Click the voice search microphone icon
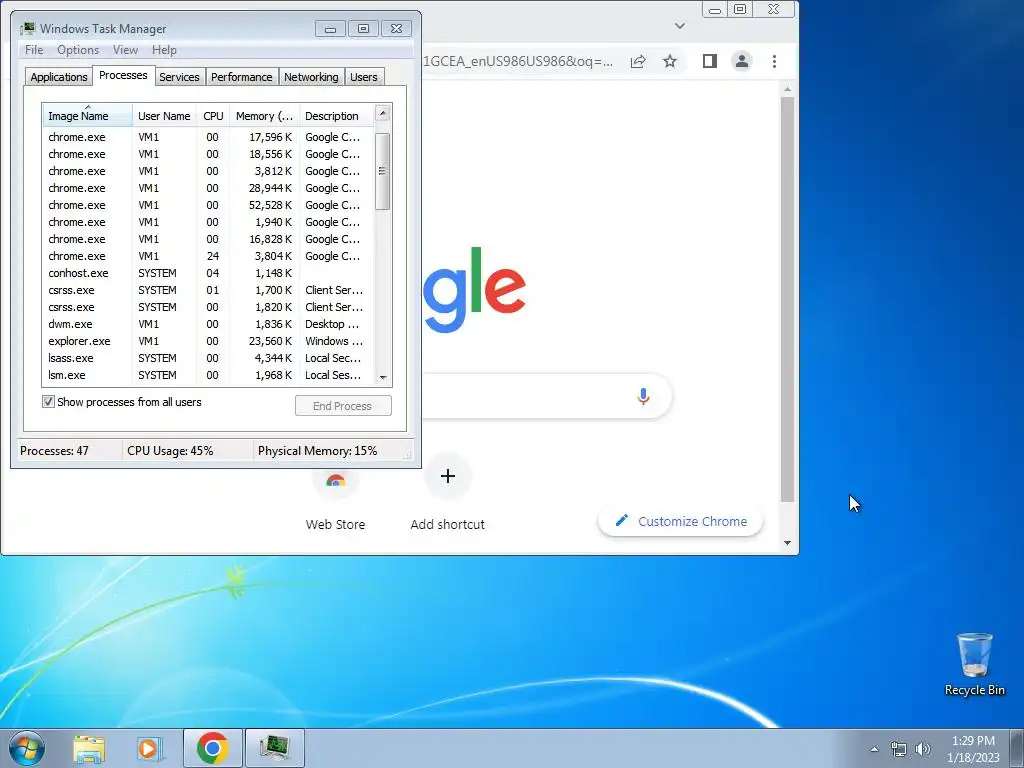The height and width of the screenshot is (768, 1024). (643, 396)
